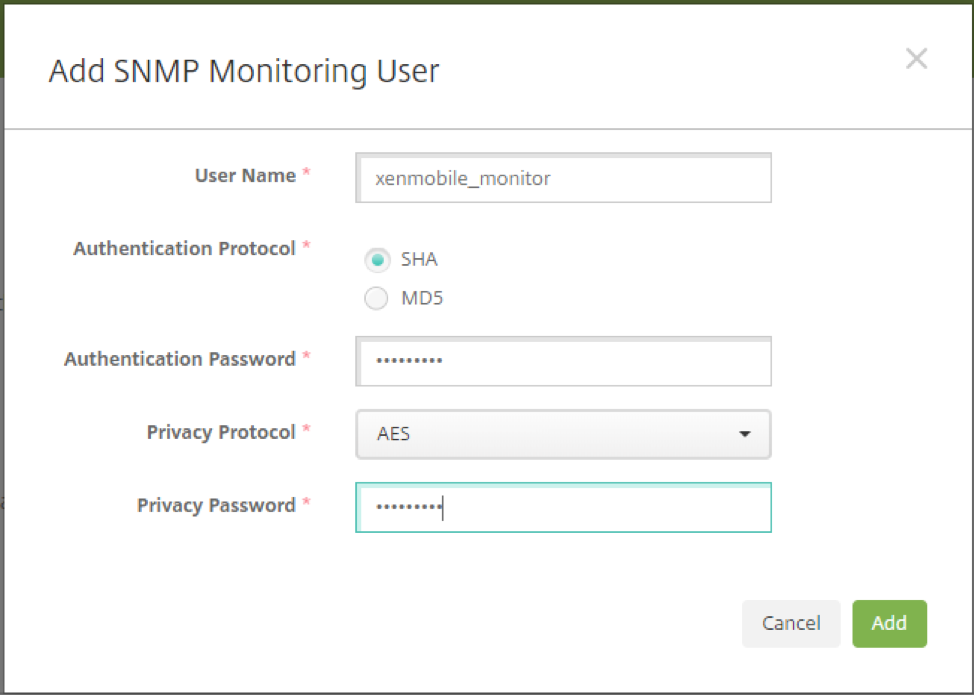Click the Authentication Password label text

point(180,359)
